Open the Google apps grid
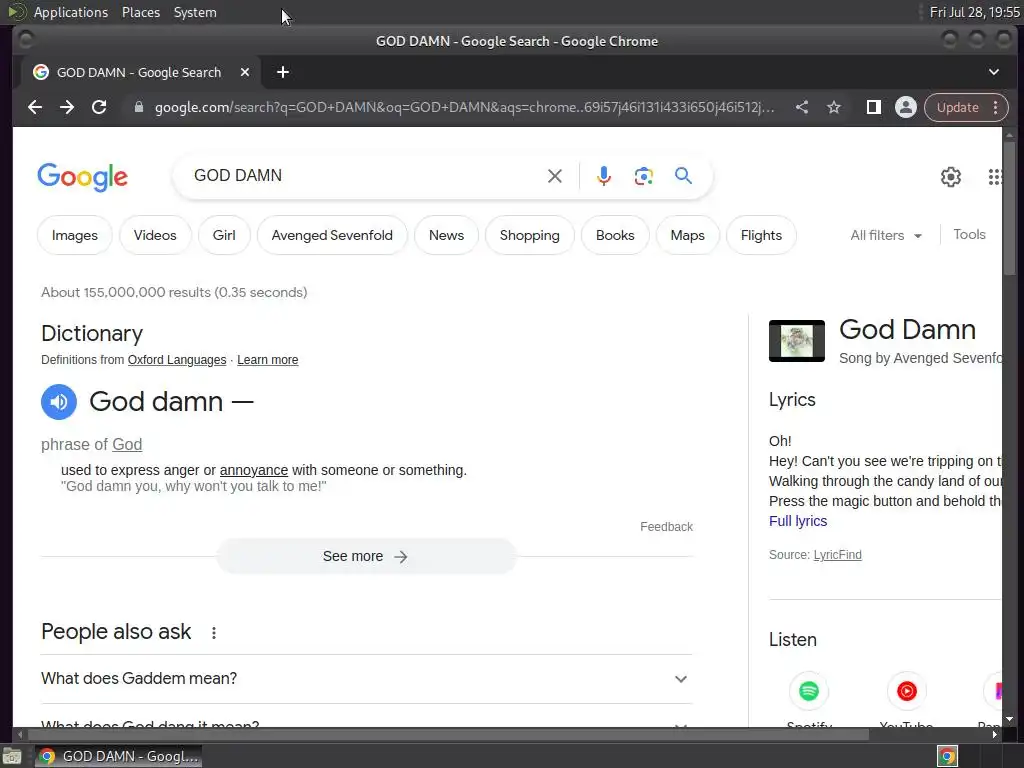Viewport: 1024px width, 768px height. coord(995,176)
